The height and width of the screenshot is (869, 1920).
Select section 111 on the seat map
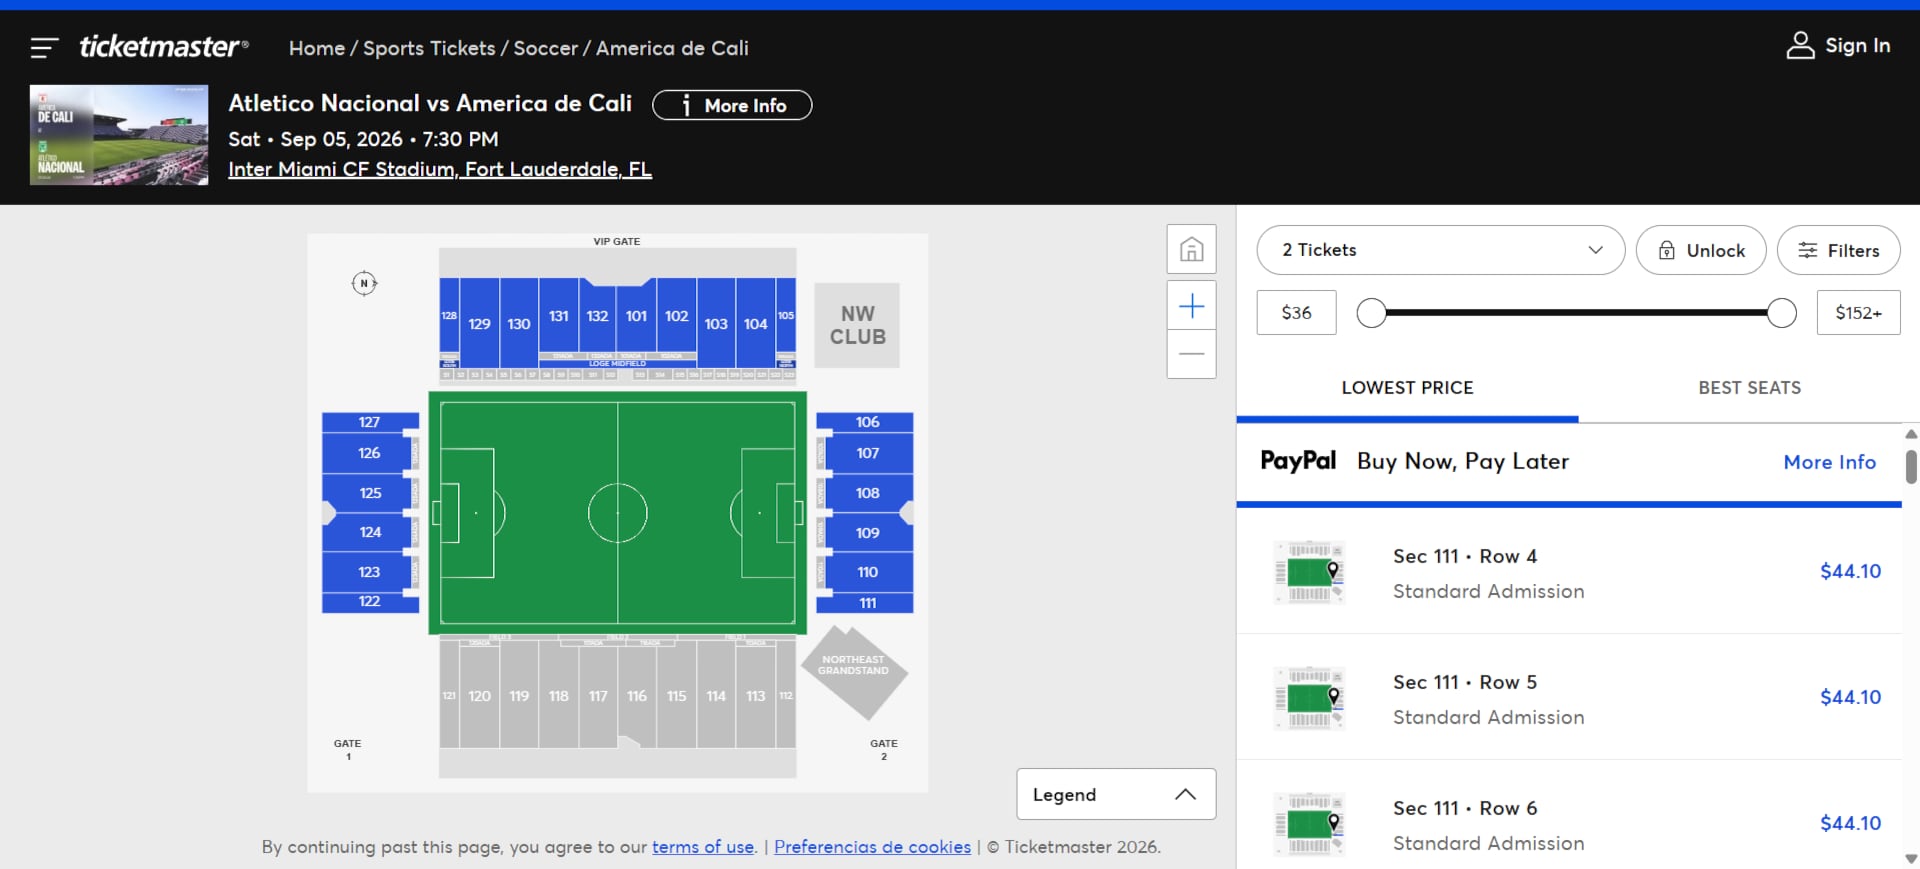867,603
